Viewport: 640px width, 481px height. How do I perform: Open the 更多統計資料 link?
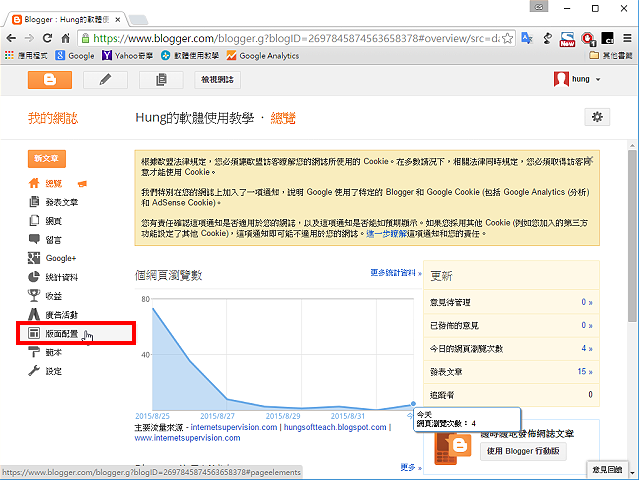(x=396, y=273)
